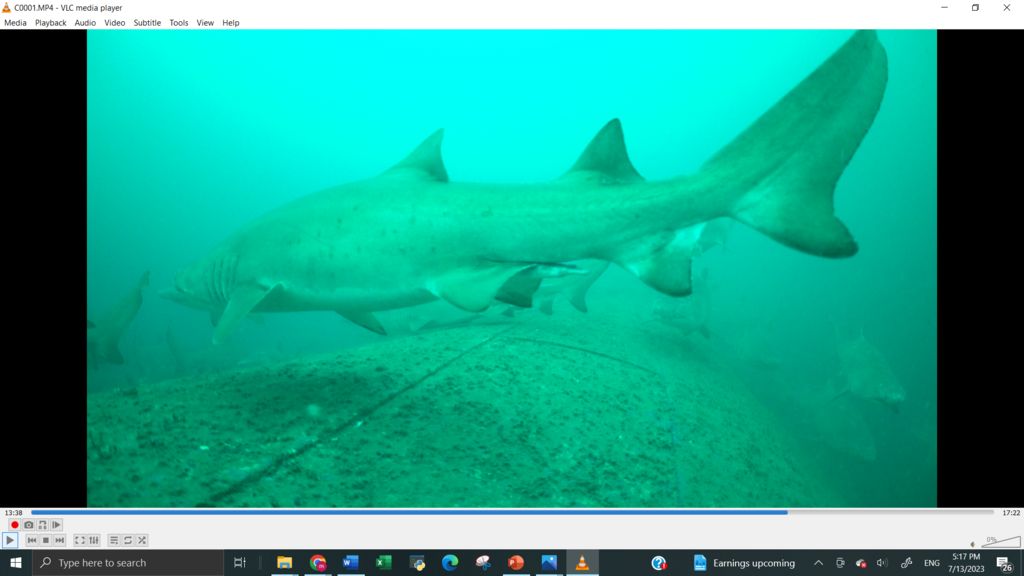Open the Subtitle menu
The height and width of the screenshot is (576, 1024).
tap(147, 23)
